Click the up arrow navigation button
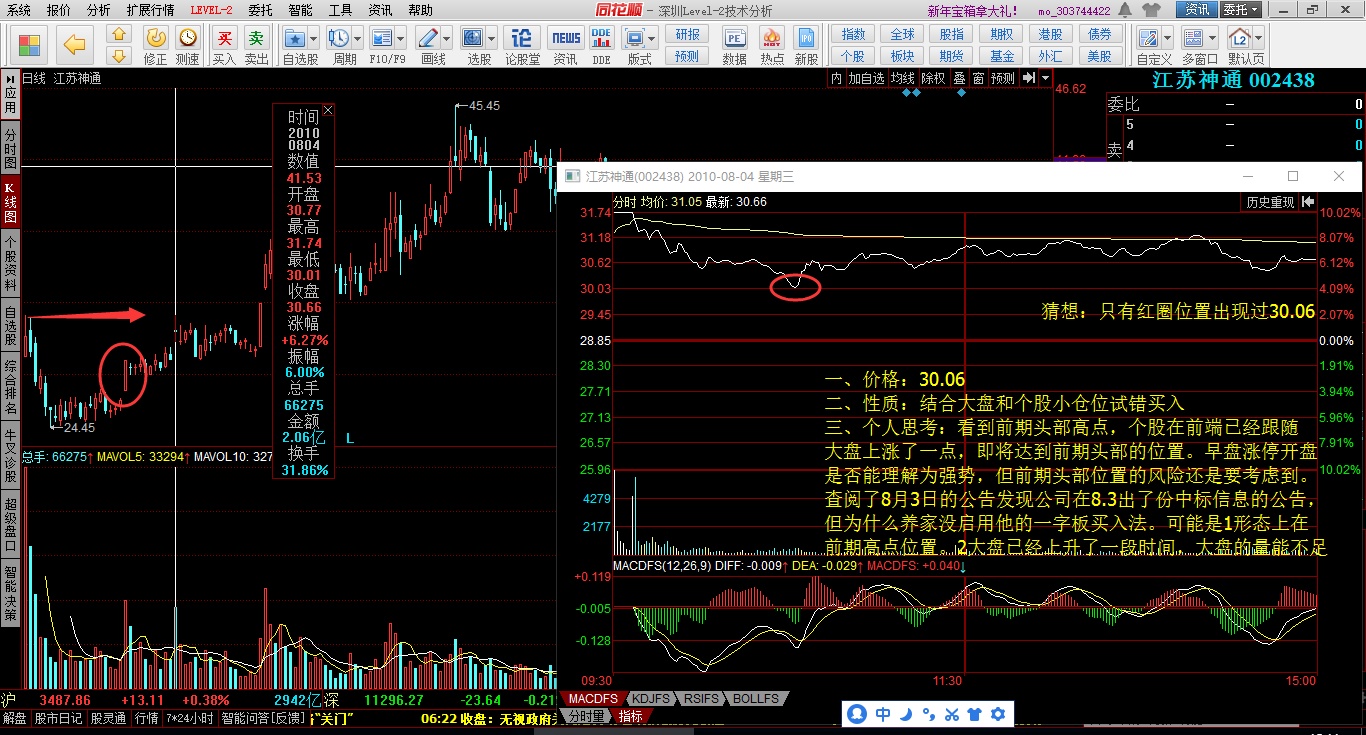Image resolution: width=1366 pixels, height=735 pixels. point(119,34)
